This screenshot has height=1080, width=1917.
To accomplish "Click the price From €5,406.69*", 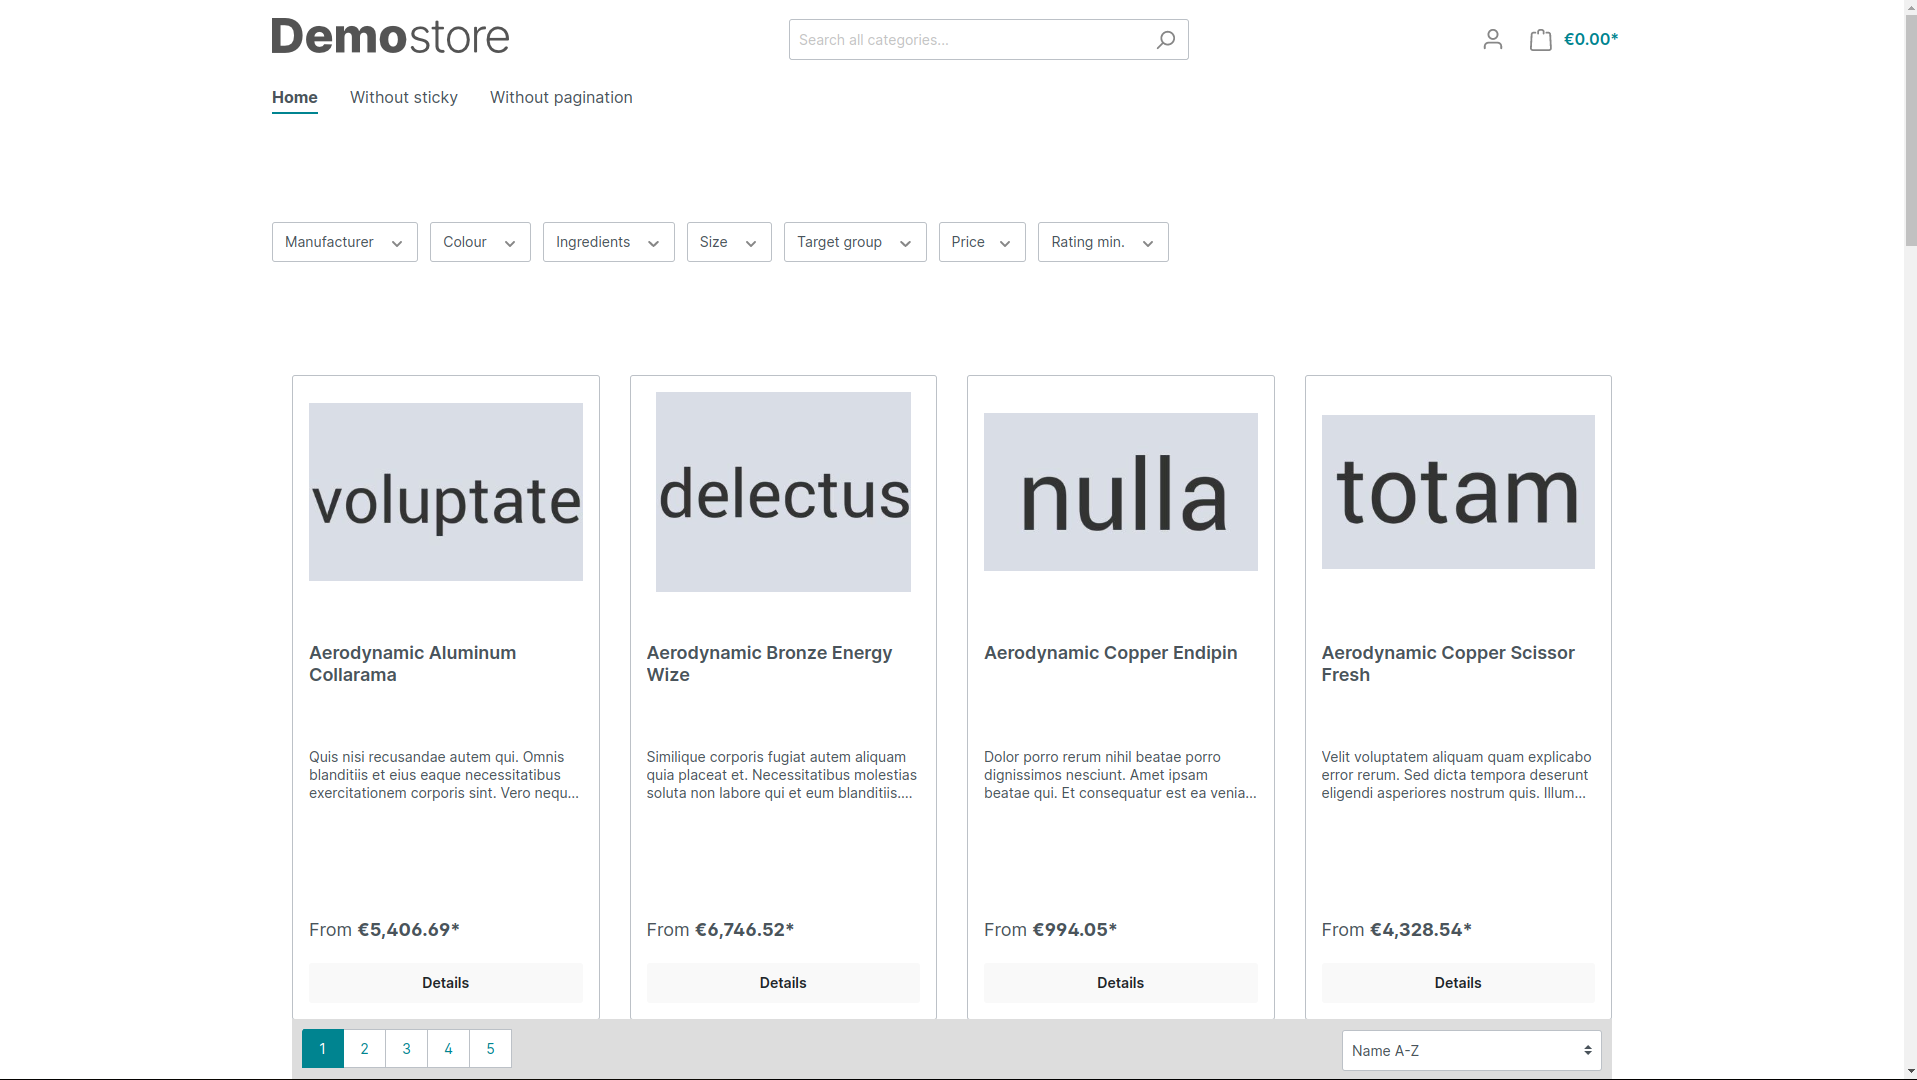I will coord(384,930).
